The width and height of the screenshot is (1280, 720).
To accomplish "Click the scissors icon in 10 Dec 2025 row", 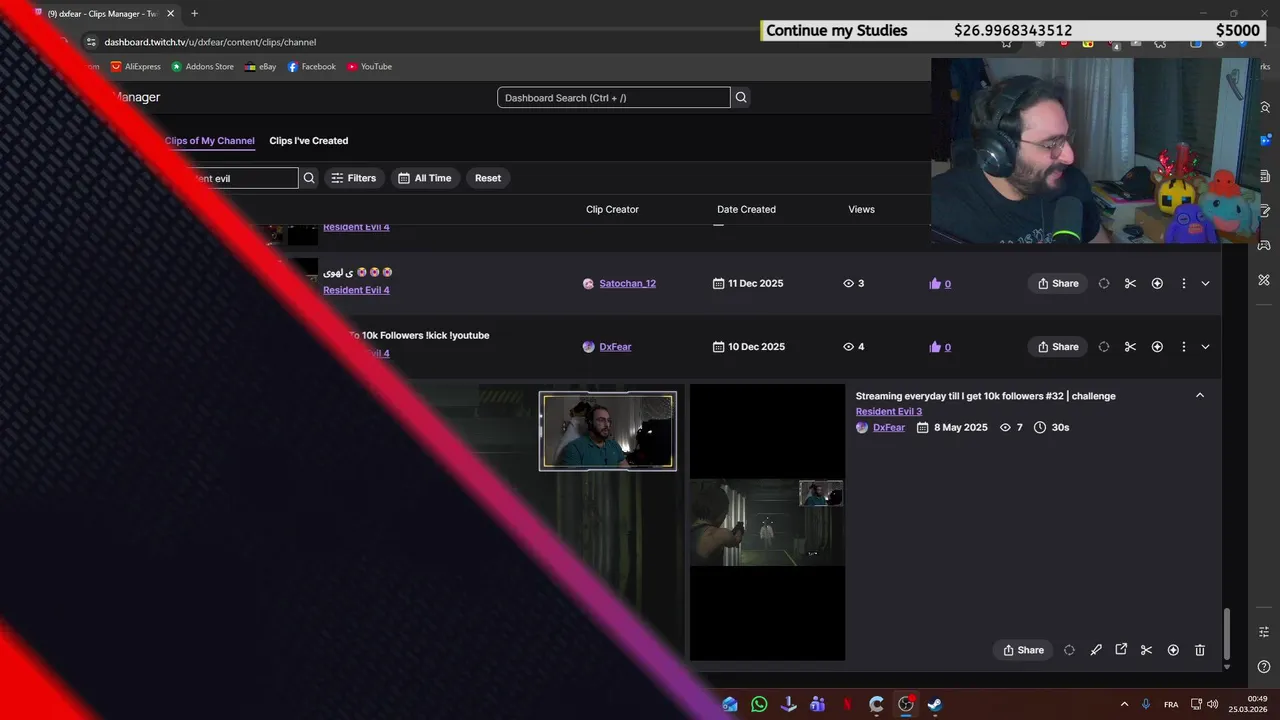I will pyautogui.click(x=1130, y=347).
